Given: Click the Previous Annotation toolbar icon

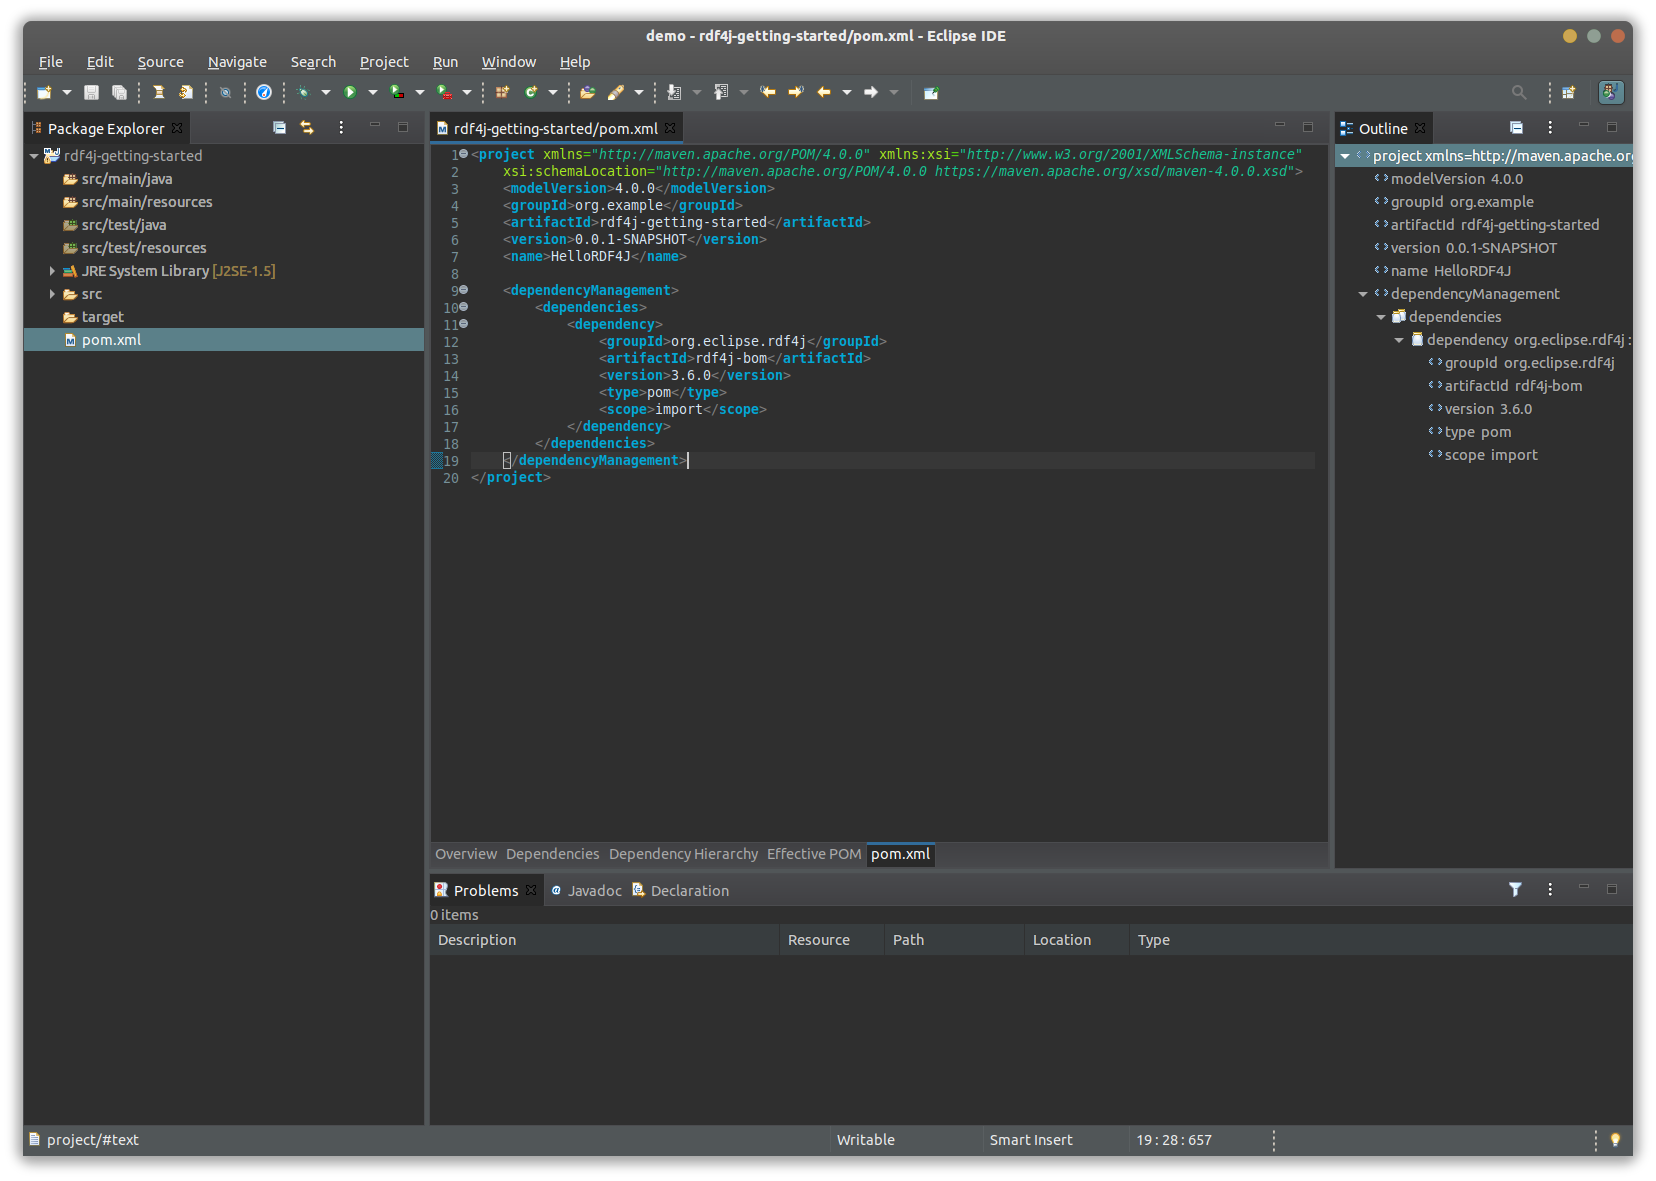Looking at the screenshot, I should point(721,93).
